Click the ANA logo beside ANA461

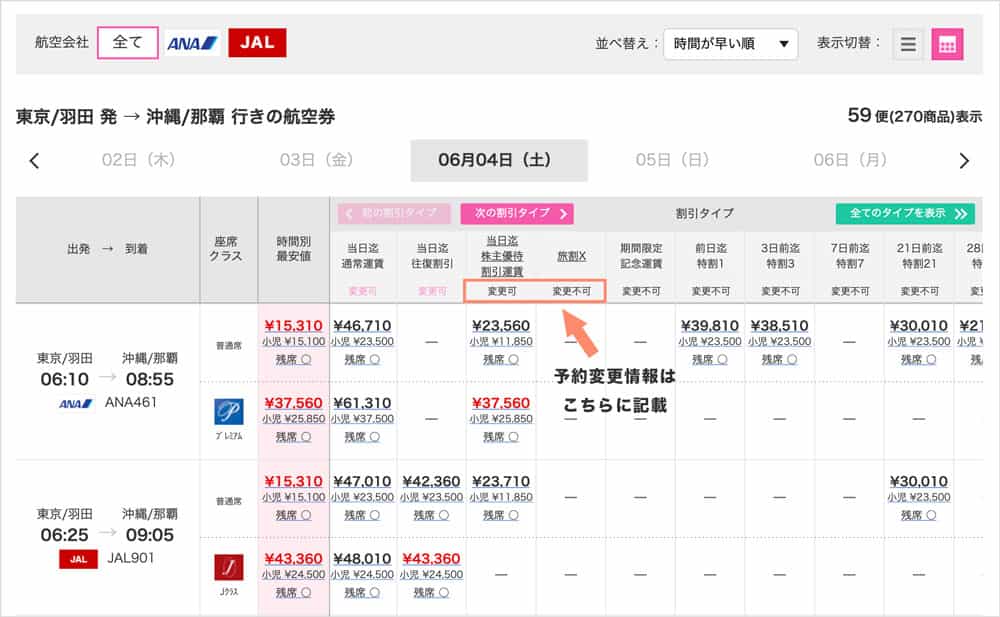pyautogui.click(x=76, y=403)
